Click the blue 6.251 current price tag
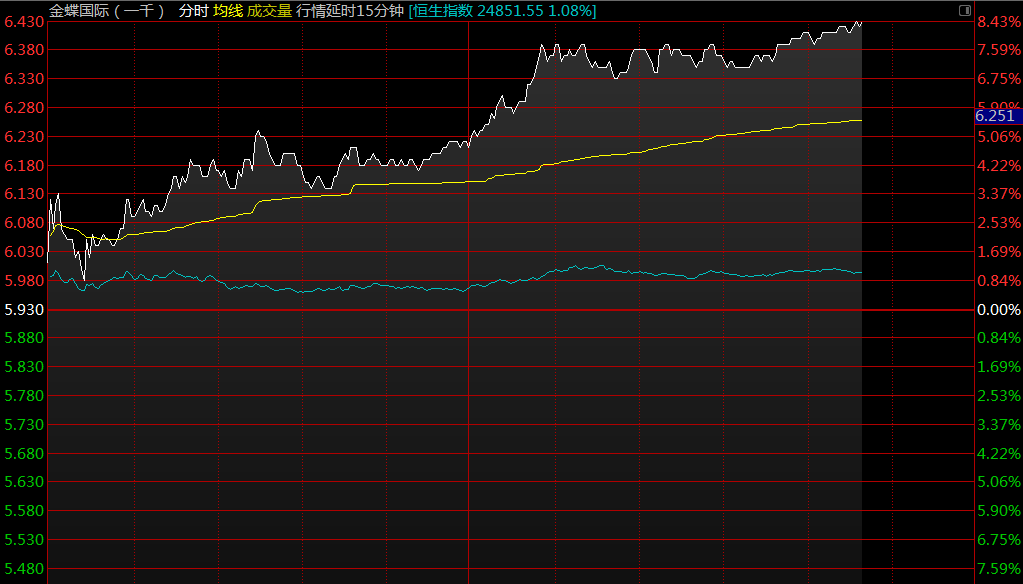This screenshot has width=1023, height=584. pyautogui.click(x=996, y=117)
